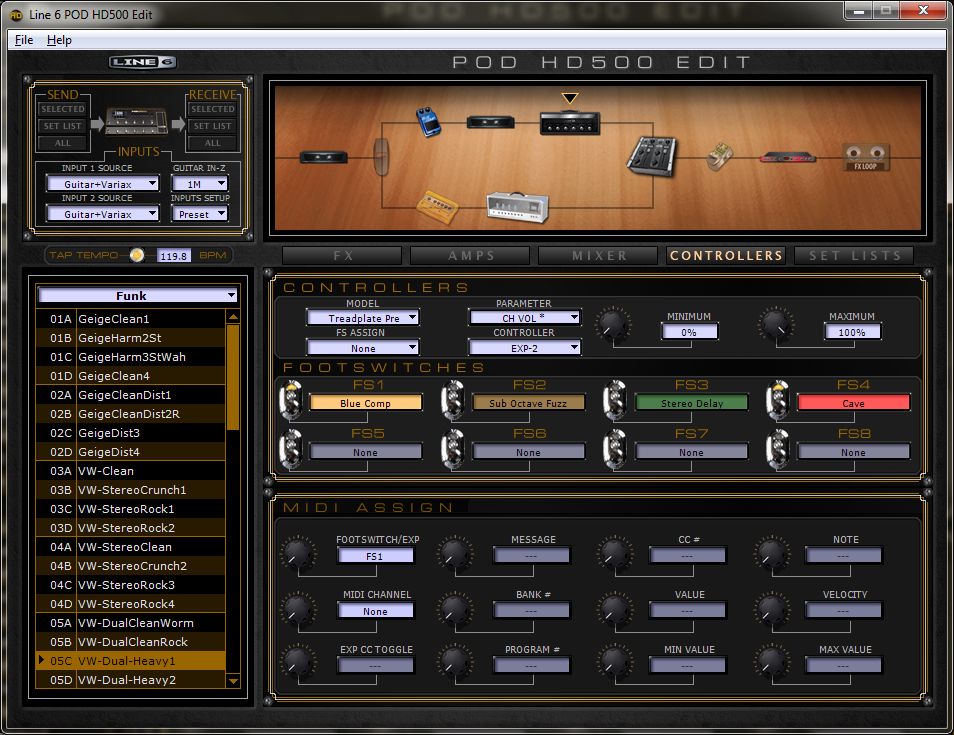Click the Line 6 logo

(143, 62)
